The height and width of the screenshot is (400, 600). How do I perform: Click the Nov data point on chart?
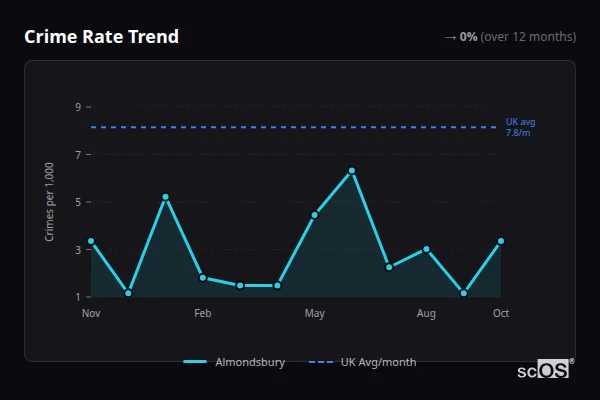tap(91, 241)
